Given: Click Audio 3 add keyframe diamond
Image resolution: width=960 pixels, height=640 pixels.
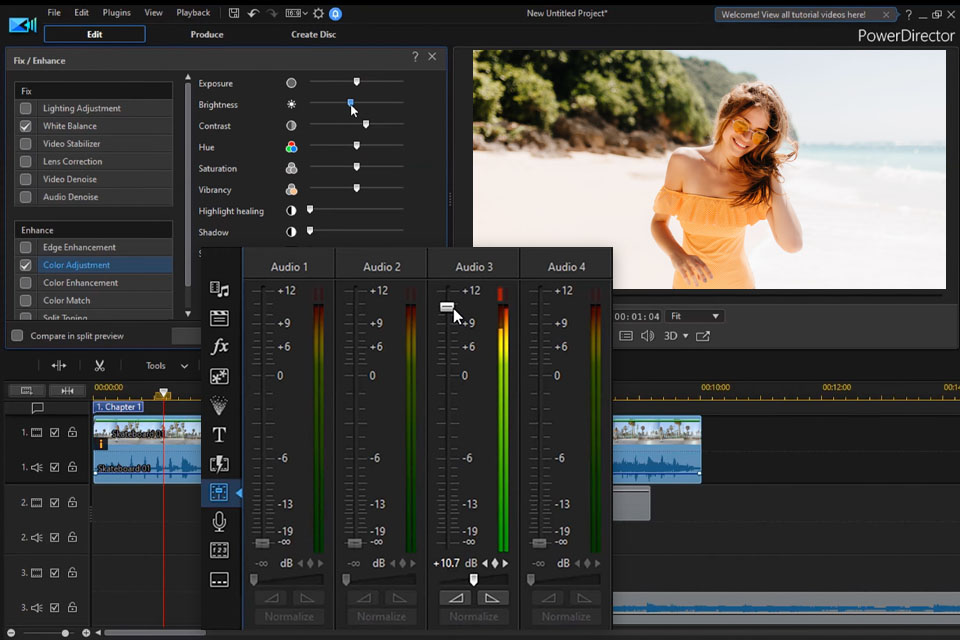Looking at the screenshot, I should tap(495, 563).
